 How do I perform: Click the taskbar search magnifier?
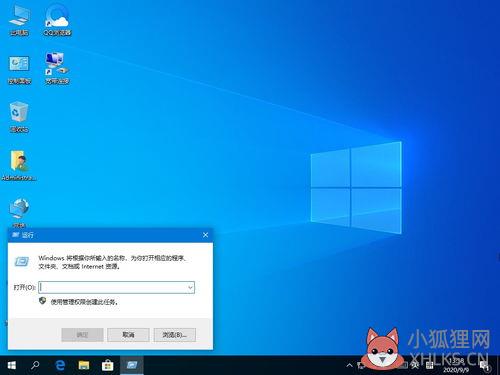pyautogui.click(x=35, y=366)
